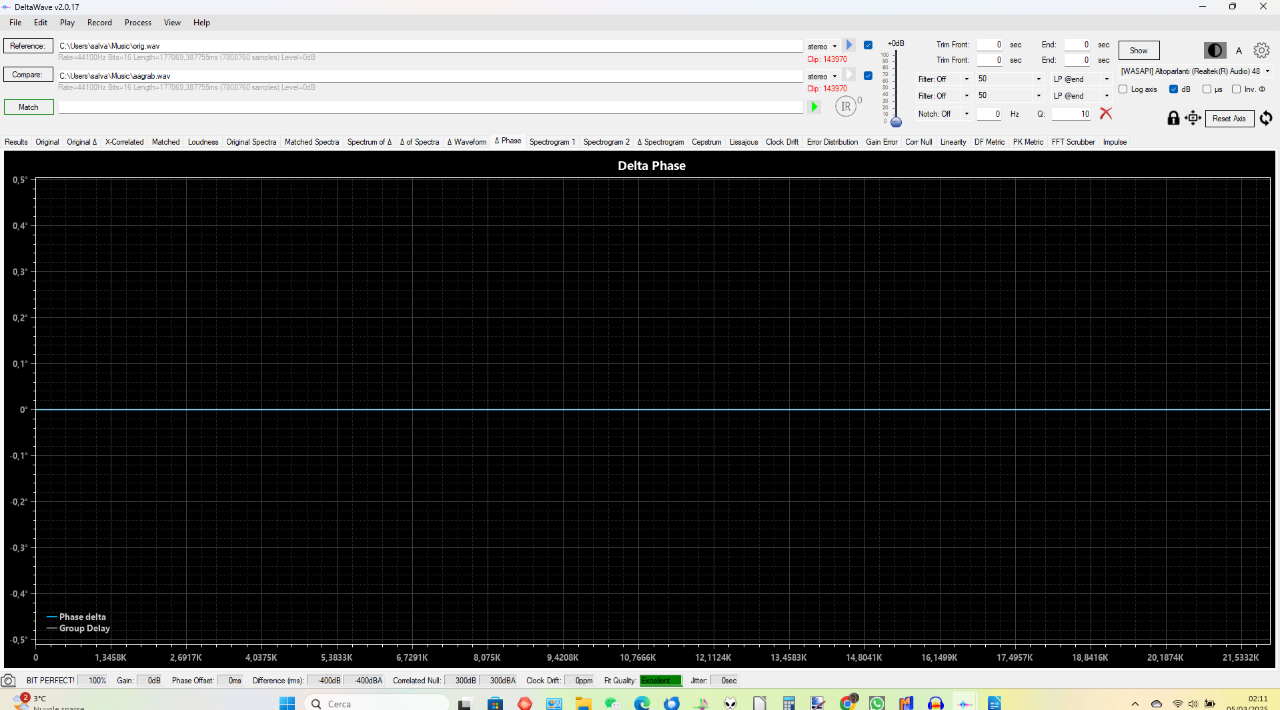Show hidden tray icons chevron

tap(1134, 703)
